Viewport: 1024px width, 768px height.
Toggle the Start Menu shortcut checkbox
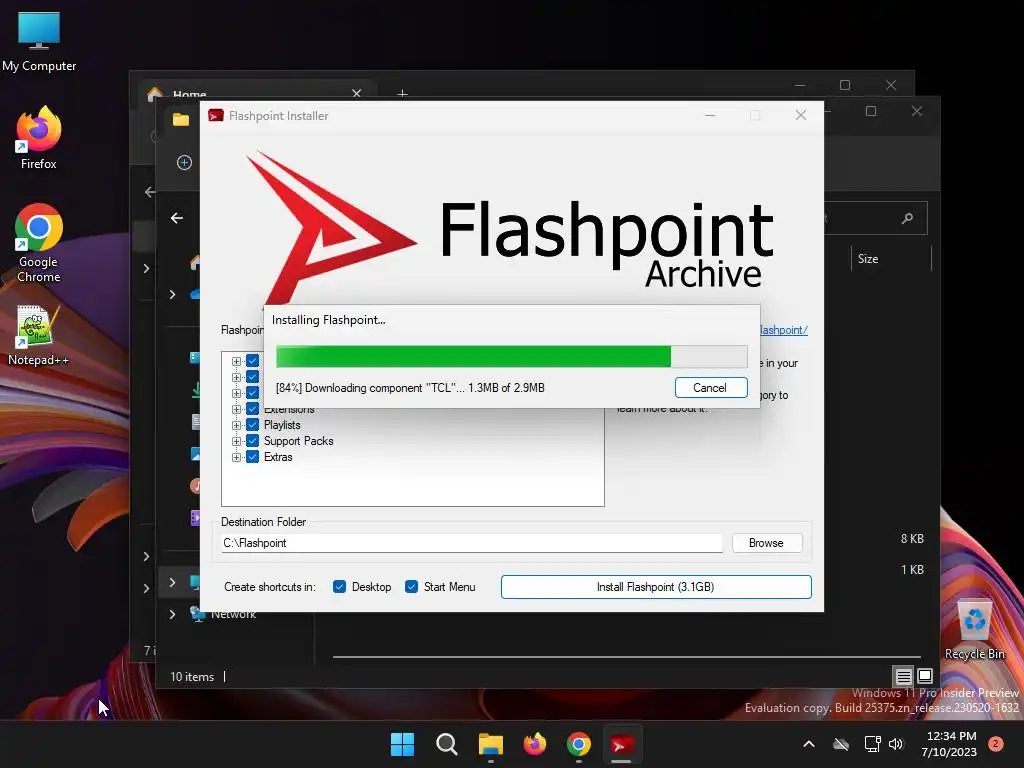pos(411,587)
